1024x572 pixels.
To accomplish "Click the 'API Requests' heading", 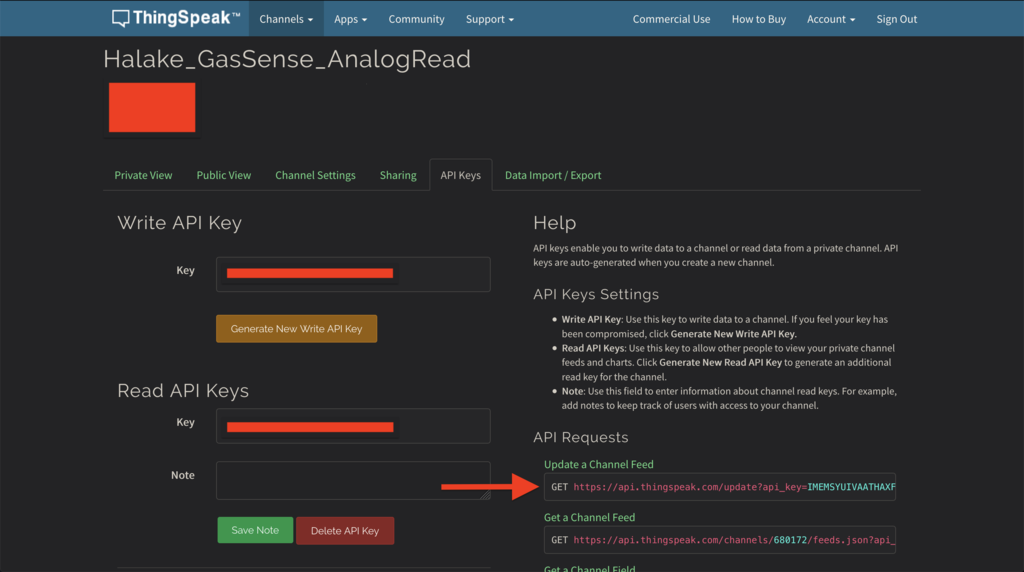I will (x=580, y=437).
